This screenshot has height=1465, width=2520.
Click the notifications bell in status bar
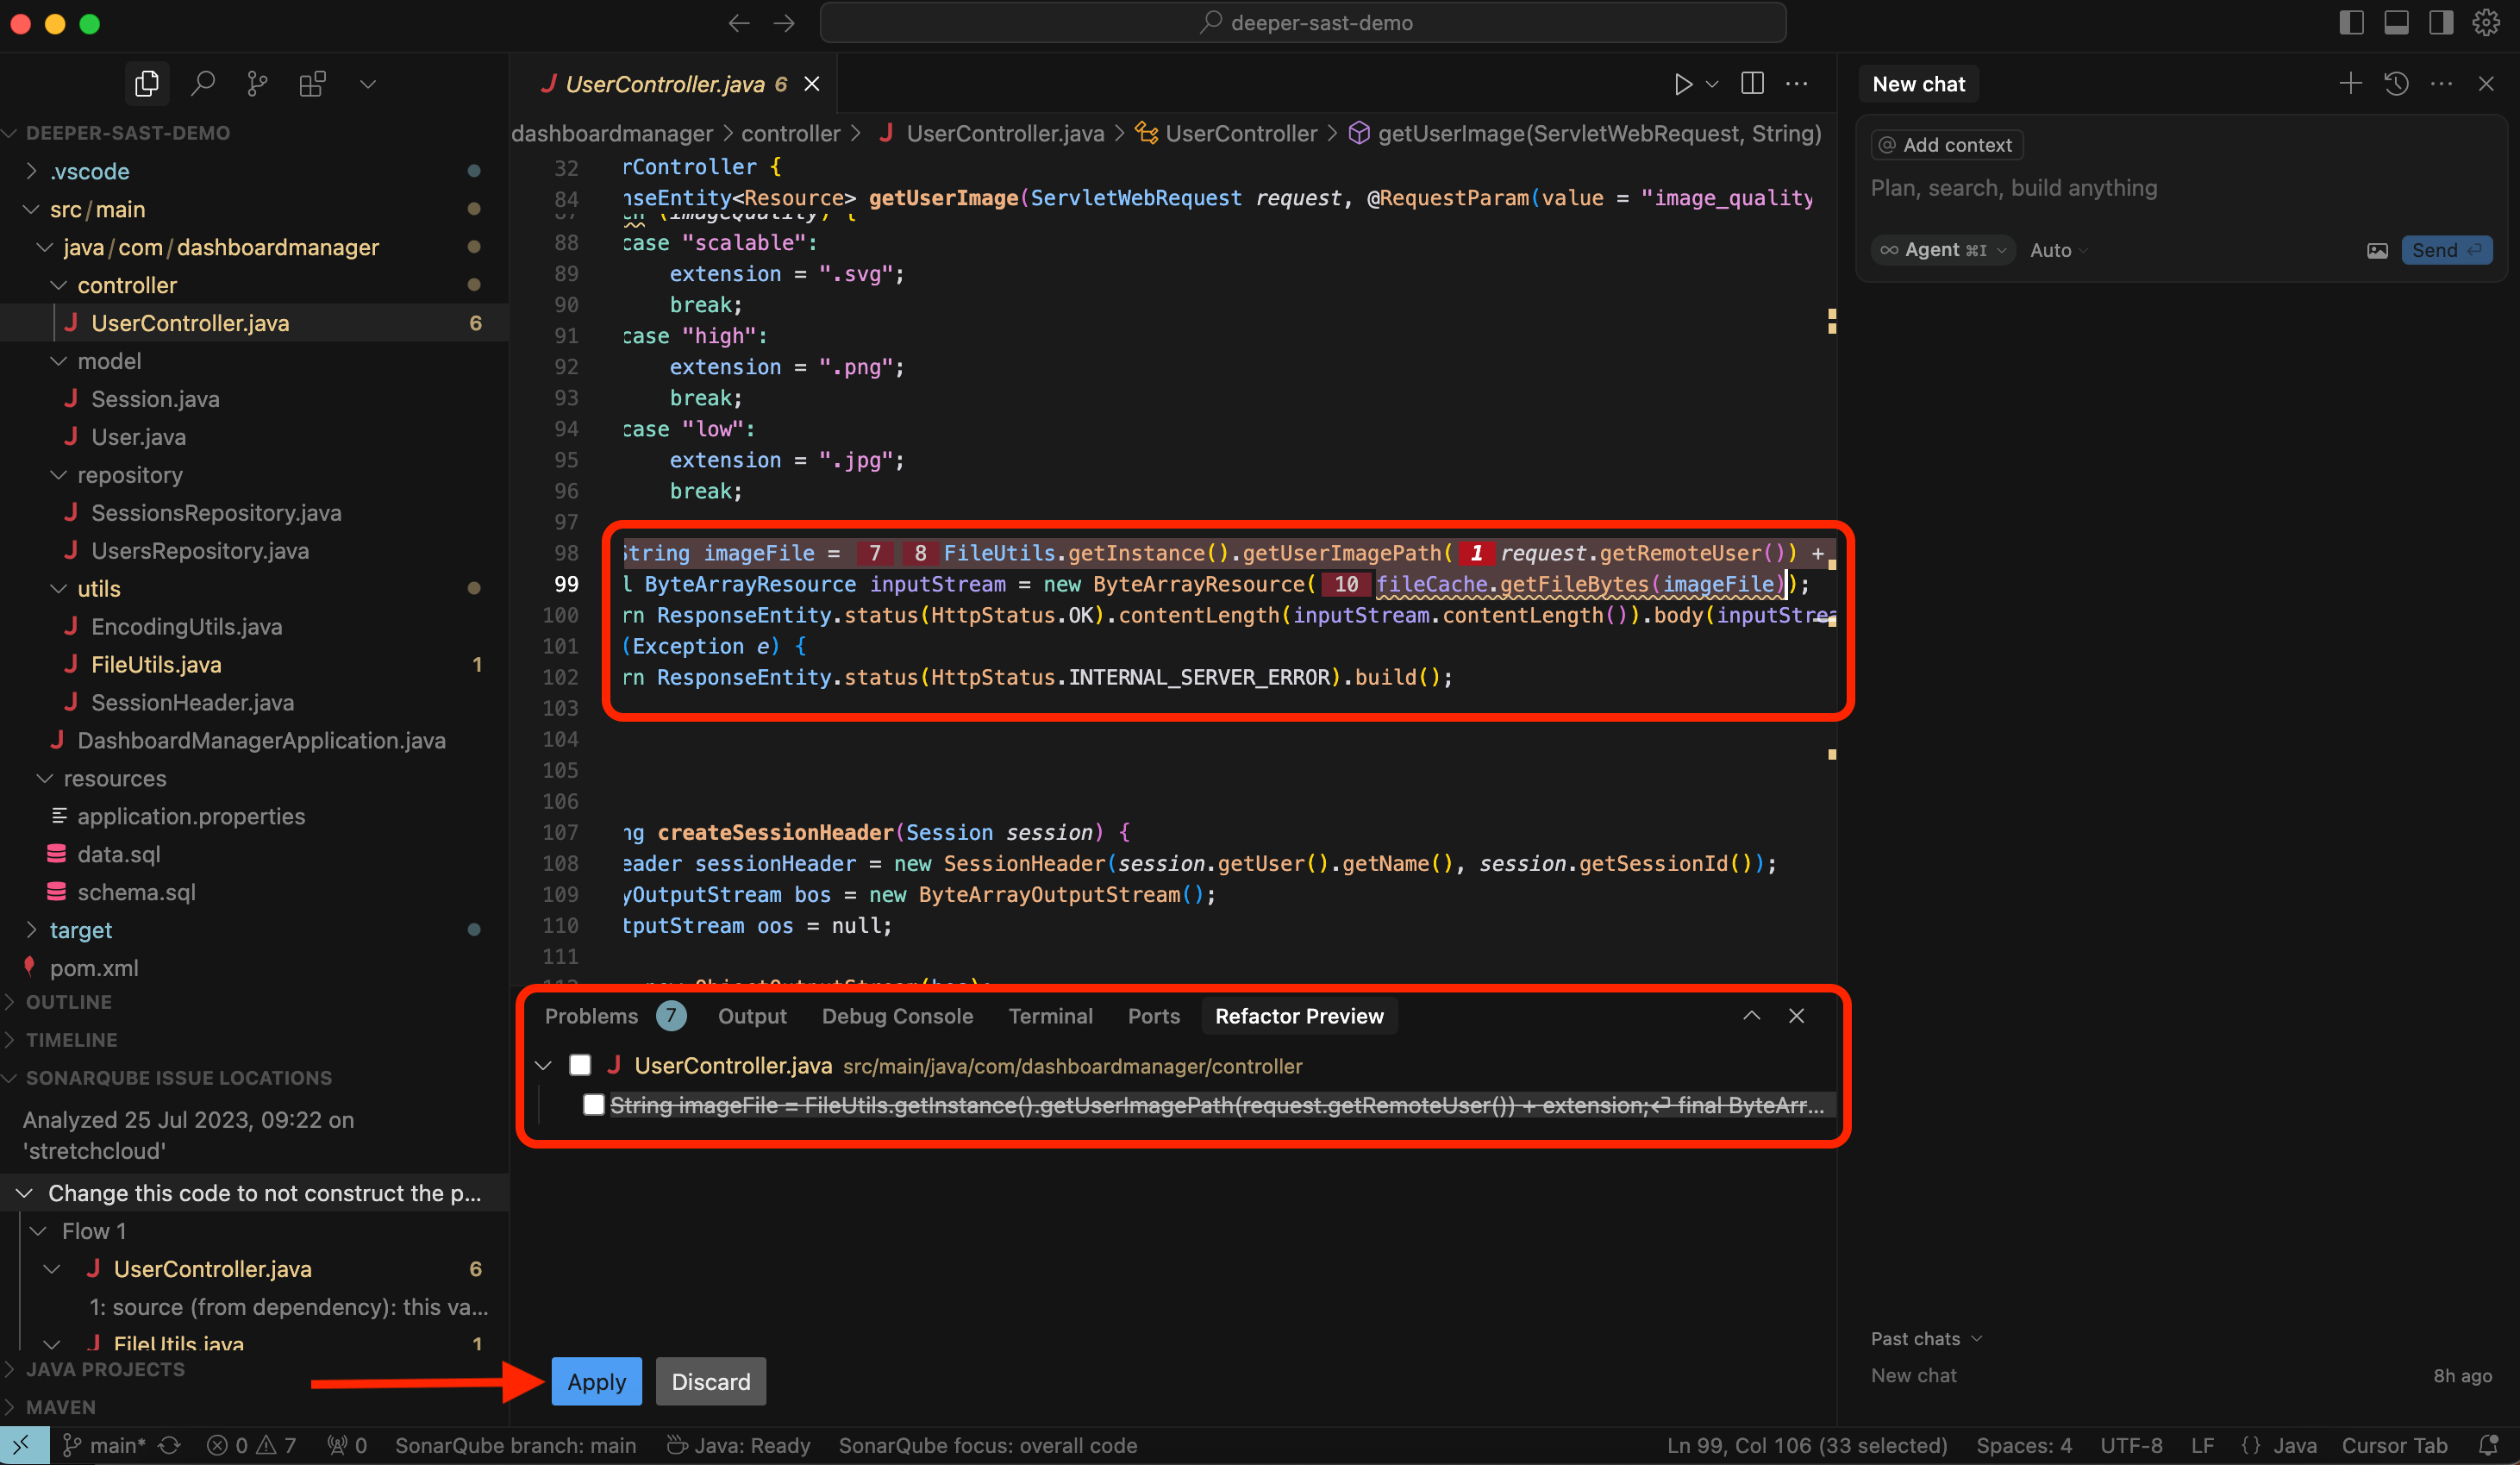[x=2489, y=1445]
